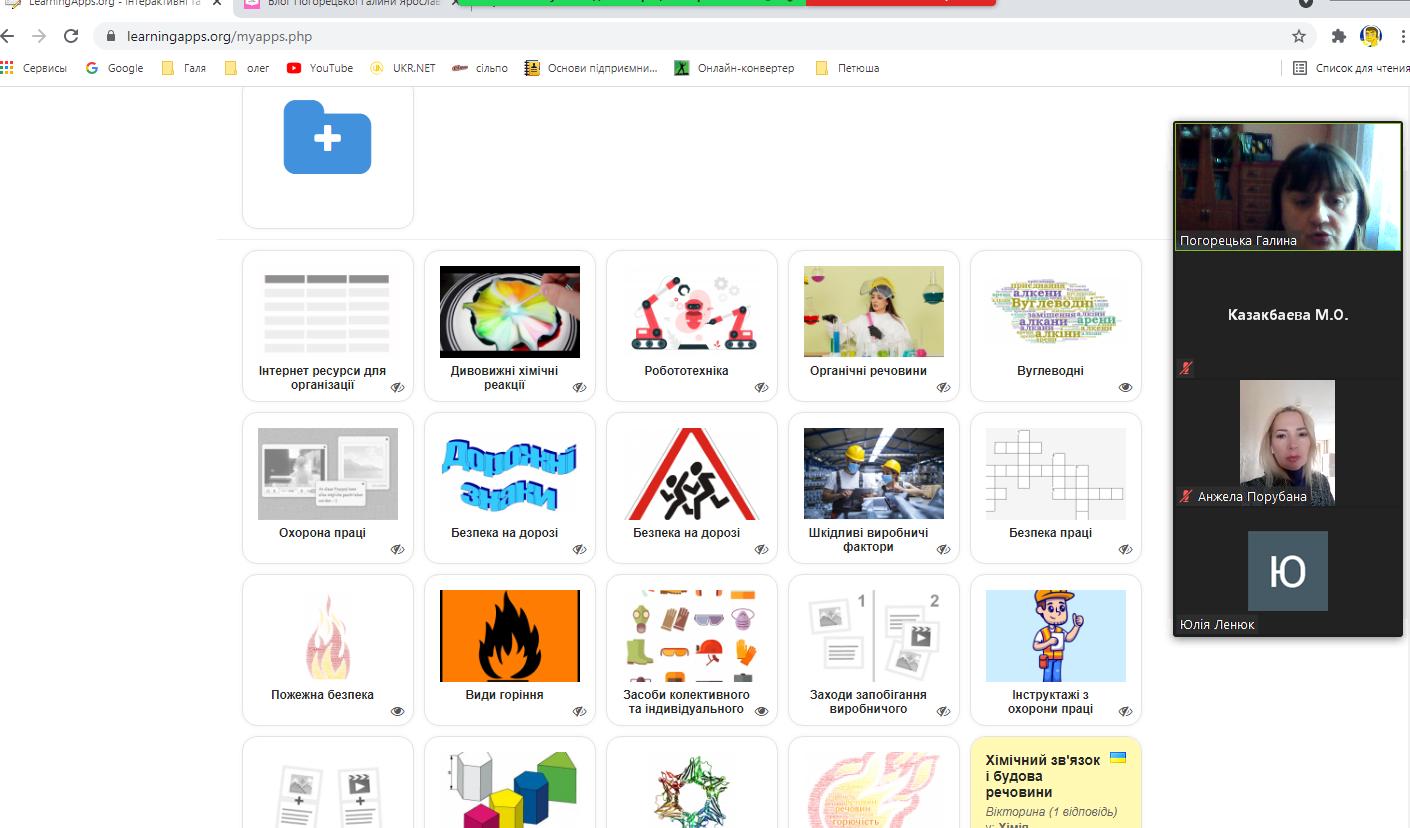Open the Chrome extensions puzzle icon
The height and width of the screenshot is (828, 1410).
1339,36
